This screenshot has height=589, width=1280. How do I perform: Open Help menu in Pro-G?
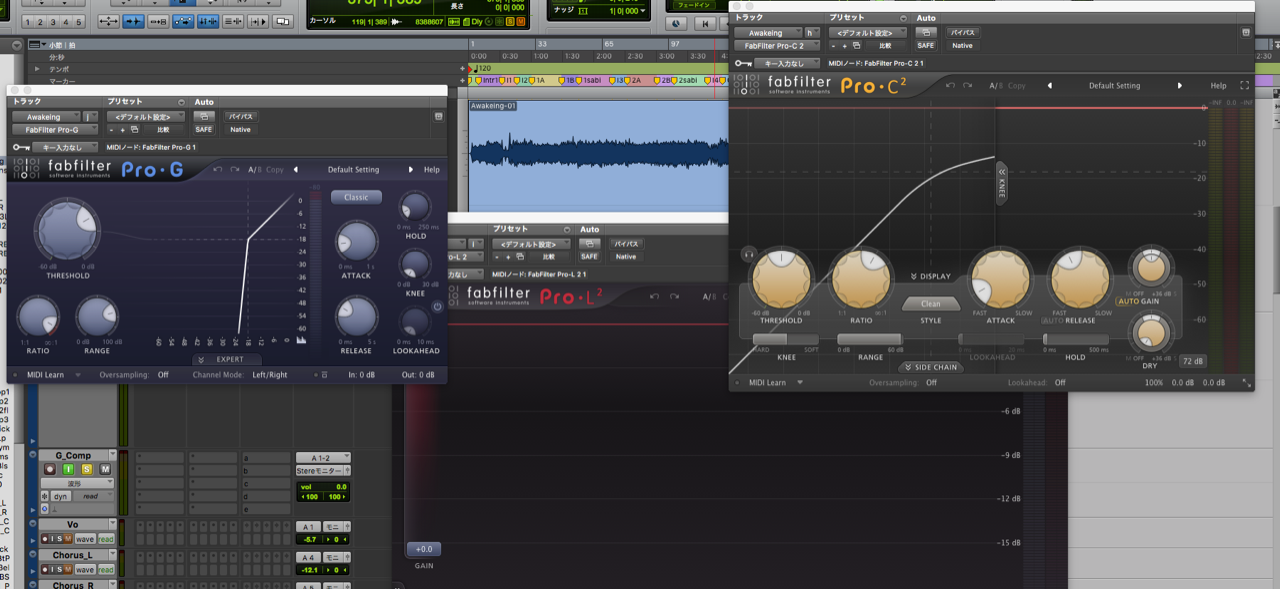point(432,170)
